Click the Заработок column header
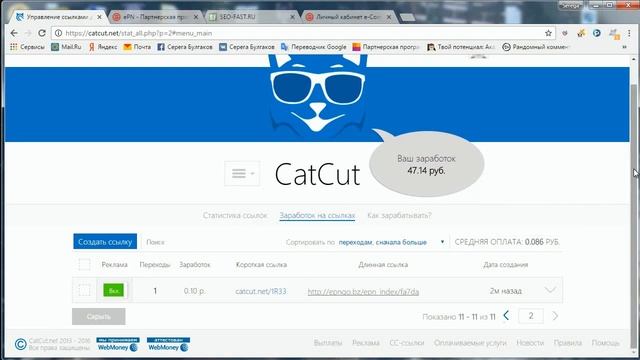The image size is (640, 360). pos(195,264)
